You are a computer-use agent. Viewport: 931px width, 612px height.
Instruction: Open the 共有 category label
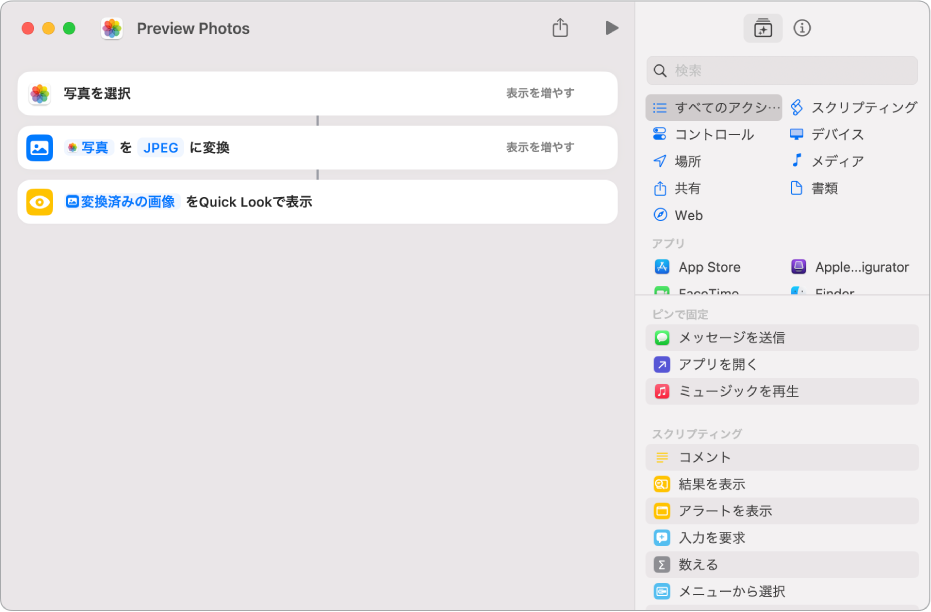point(688,188)
